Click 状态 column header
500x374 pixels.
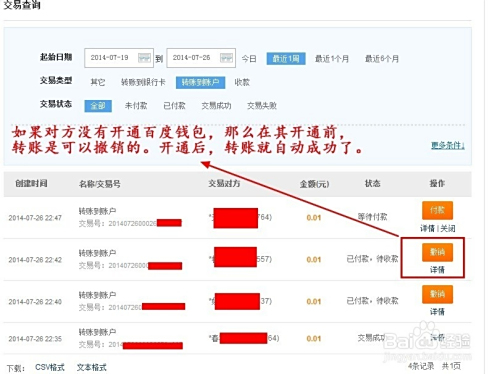click(372, 183)
